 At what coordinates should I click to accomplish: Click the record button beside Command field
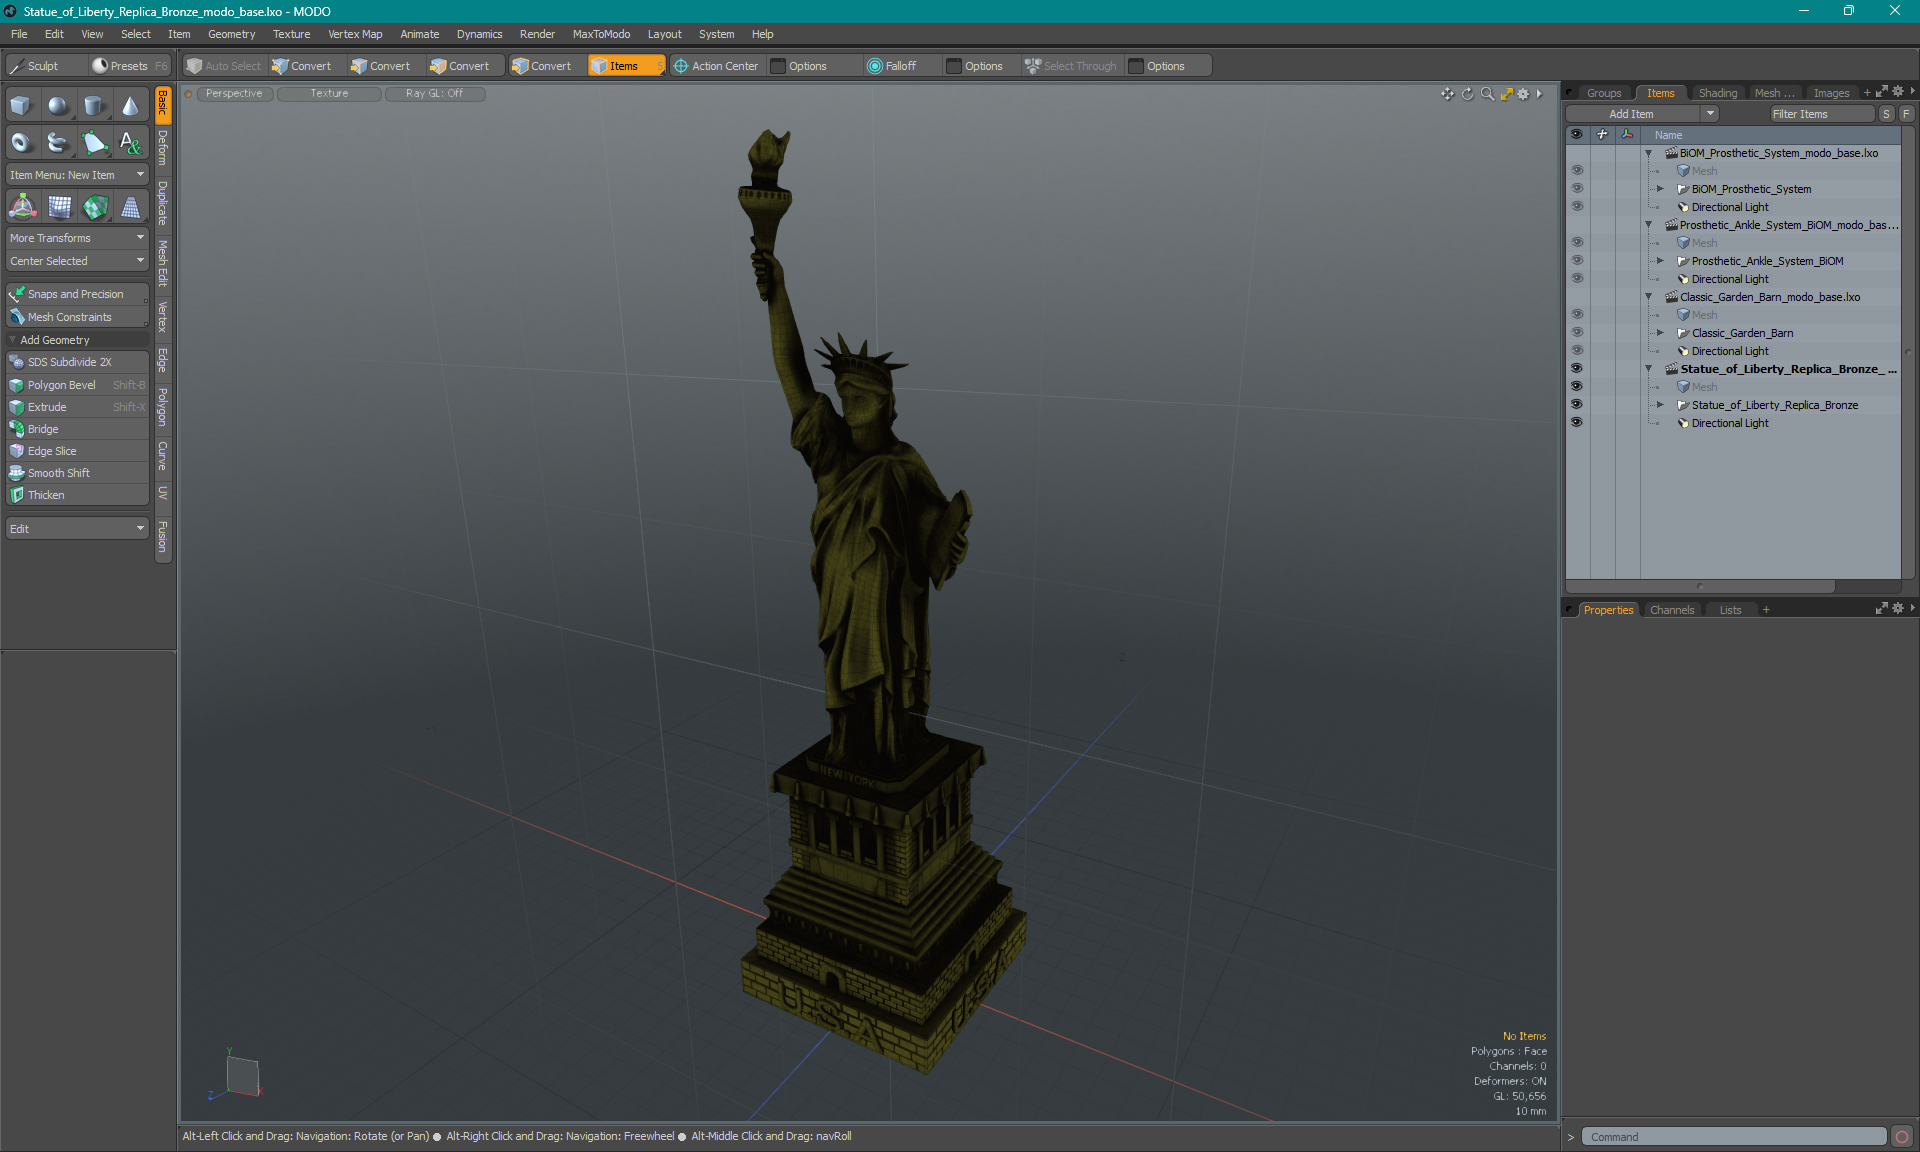(1902, 1137)
